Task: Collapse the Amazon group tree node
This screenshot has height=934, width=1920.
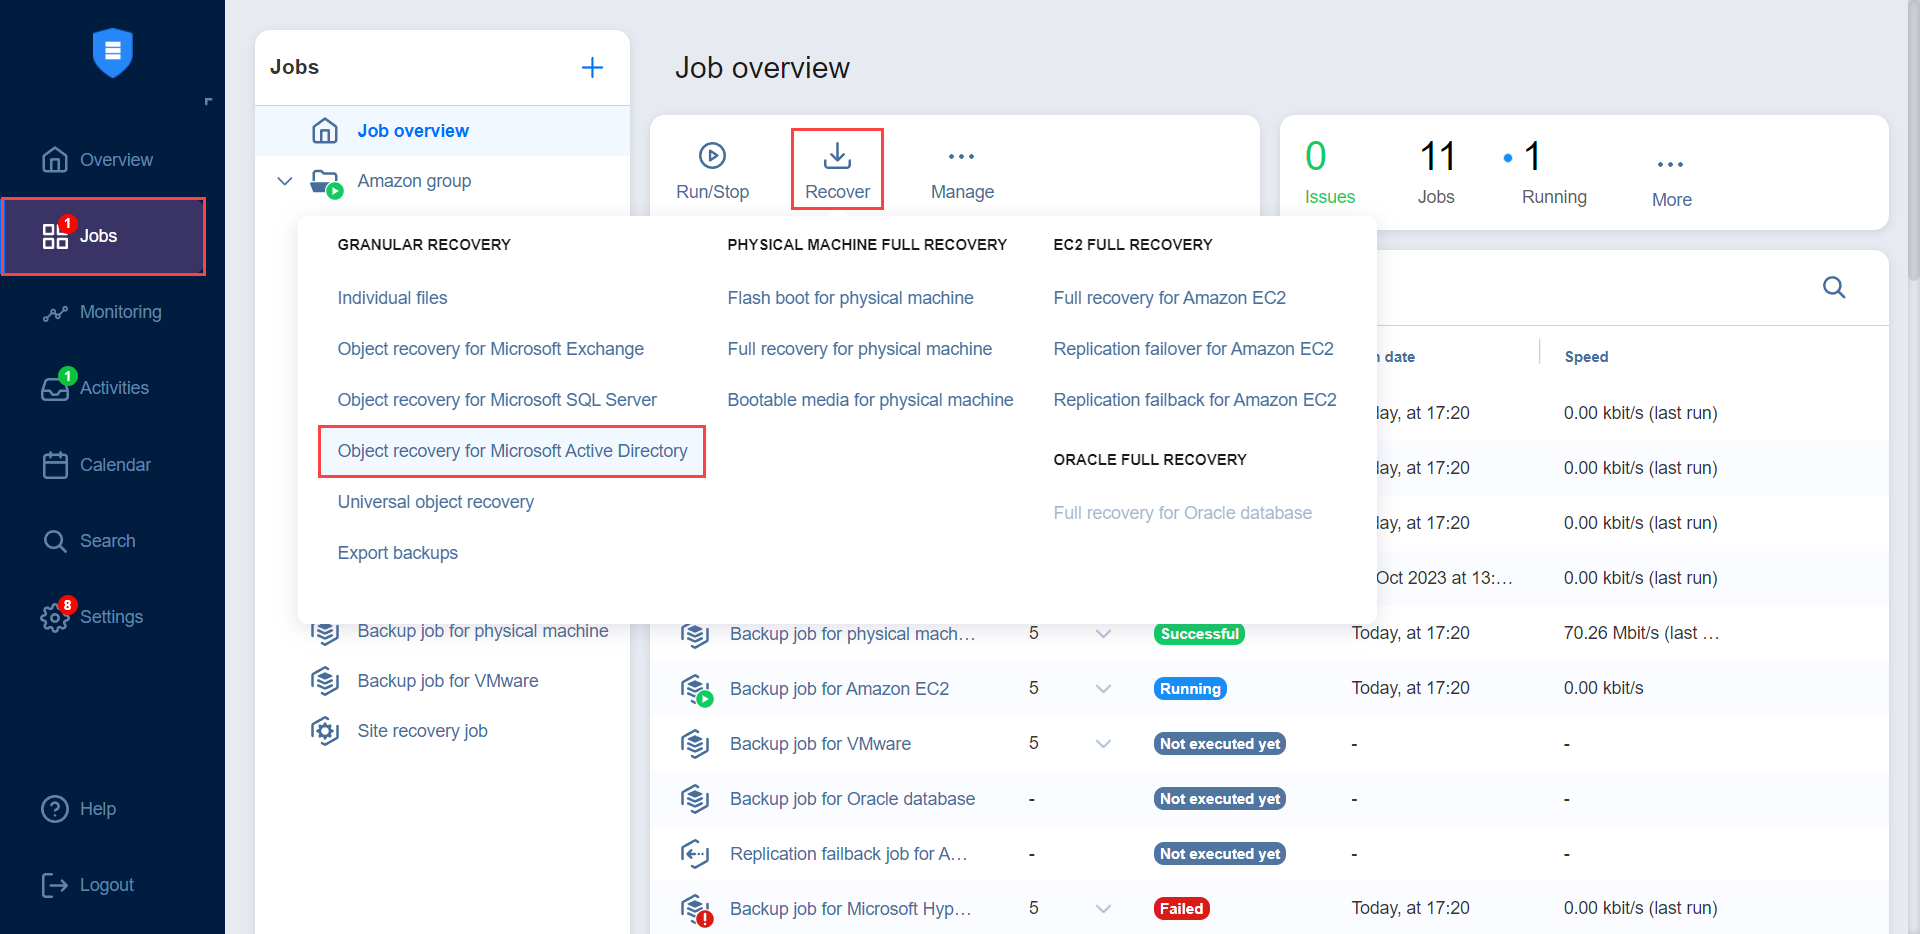Action: pos(285,181)
